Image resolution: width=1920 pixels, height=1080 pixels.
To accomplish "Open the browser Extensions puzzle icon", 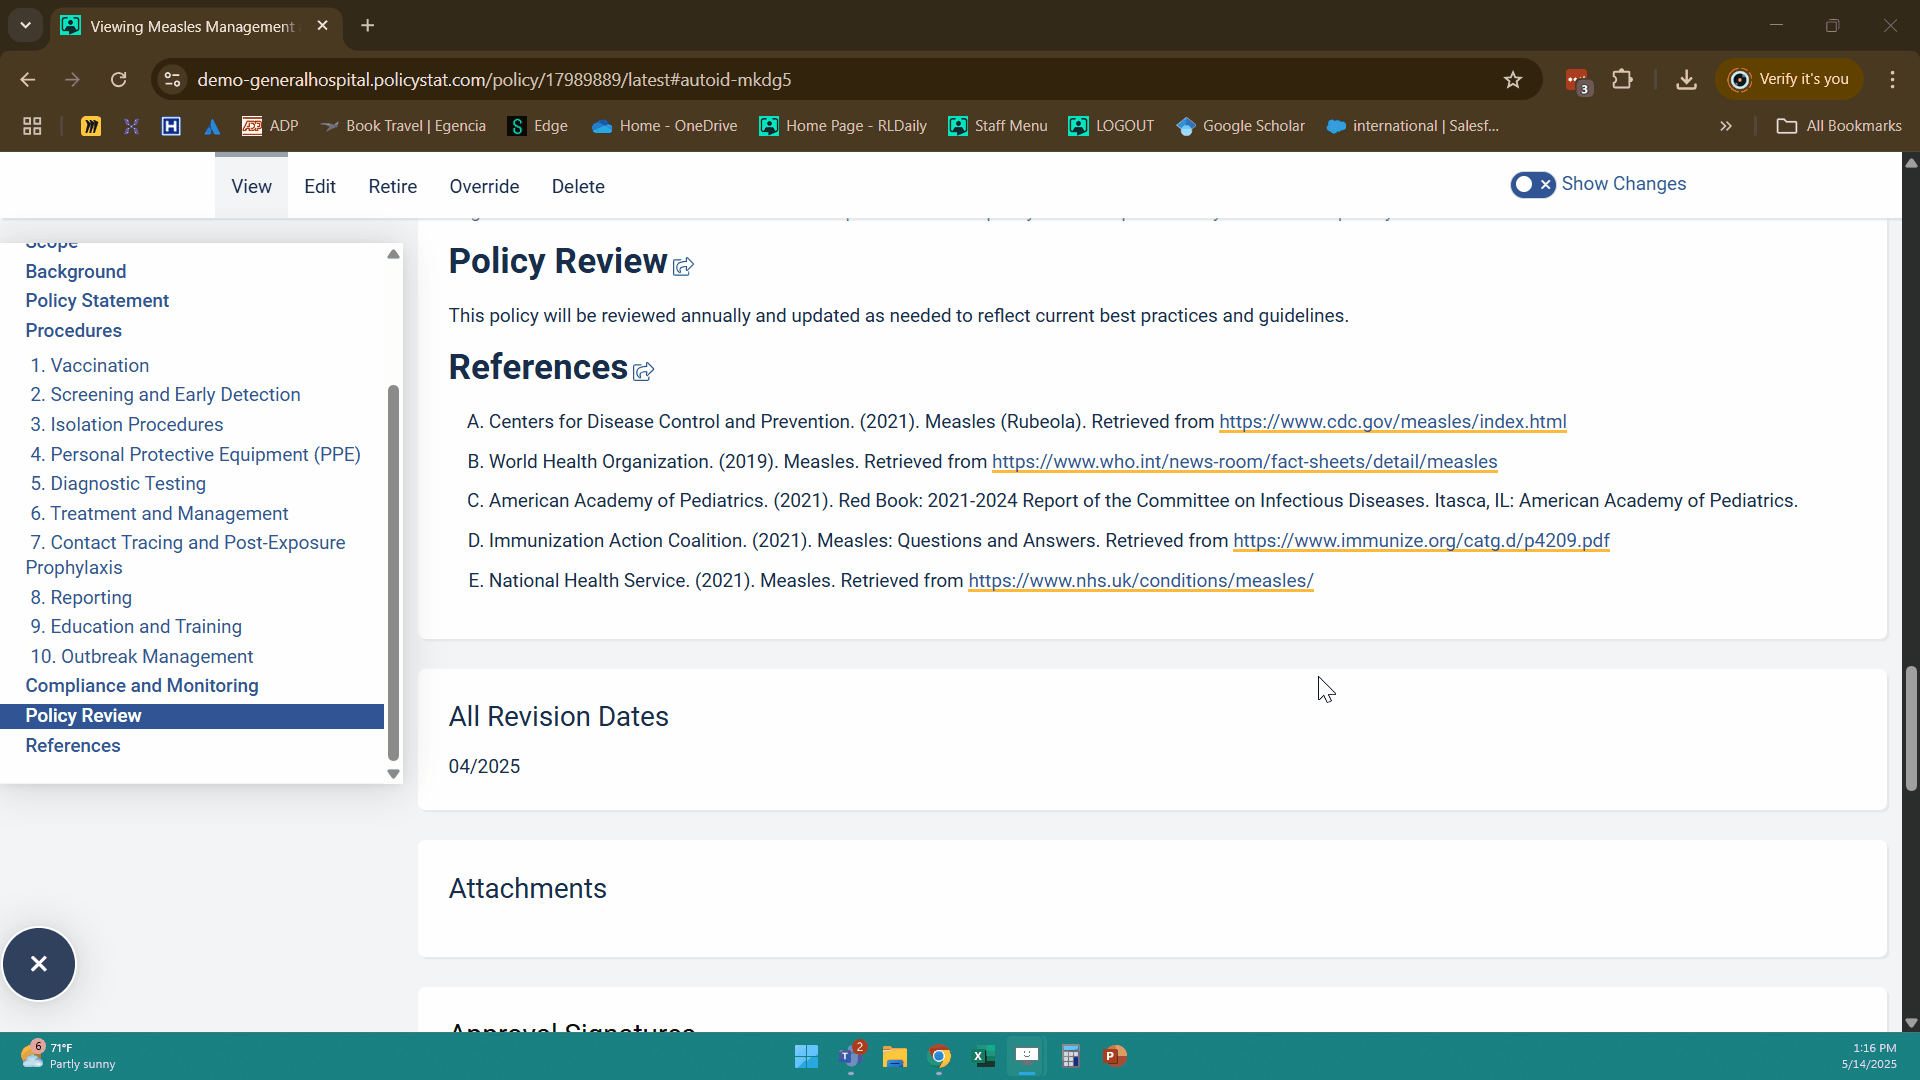I will 1622,80.
